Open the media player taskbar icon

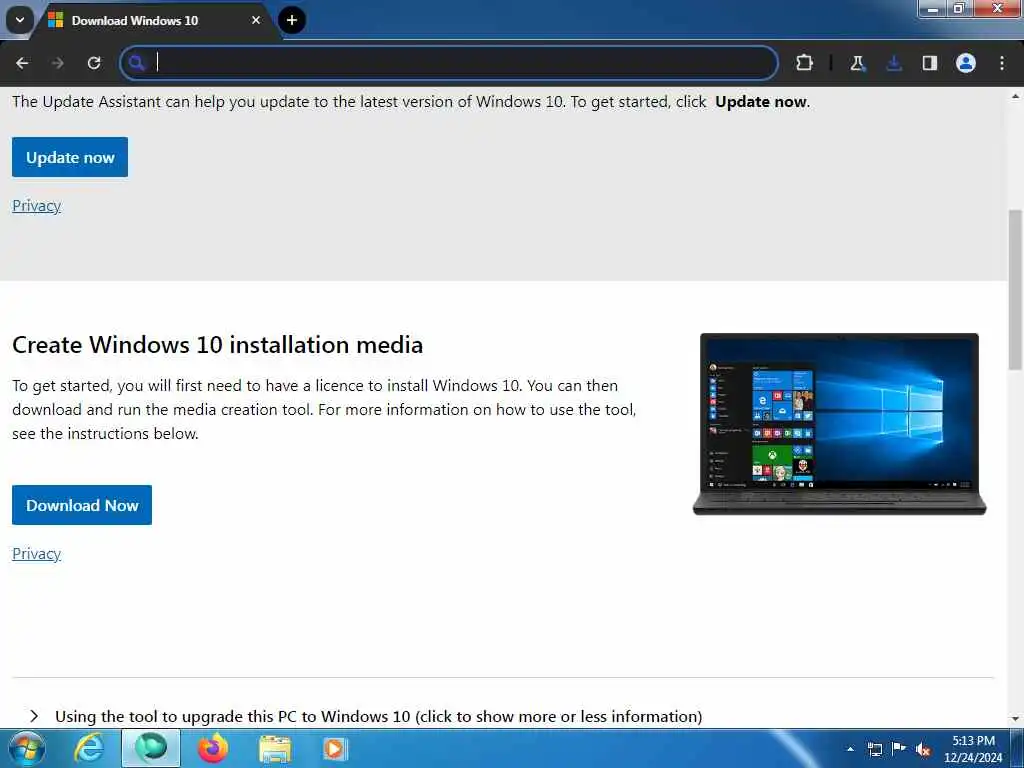click(335, 748)
